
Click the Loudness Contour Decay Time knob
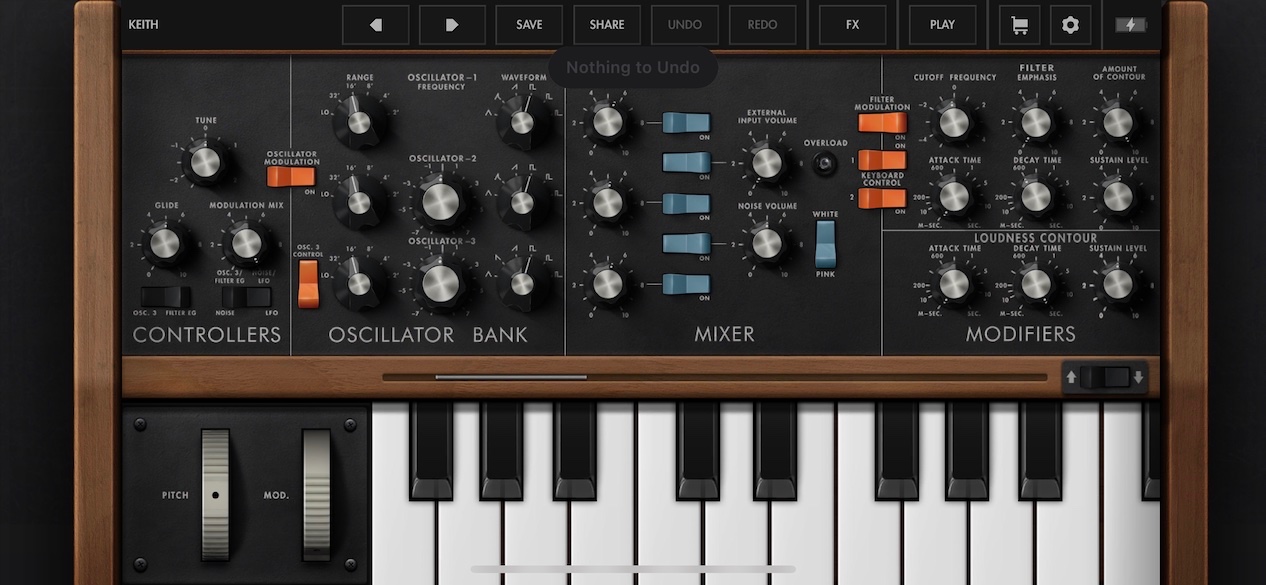pyautogui.click(x=1037, y=284)
